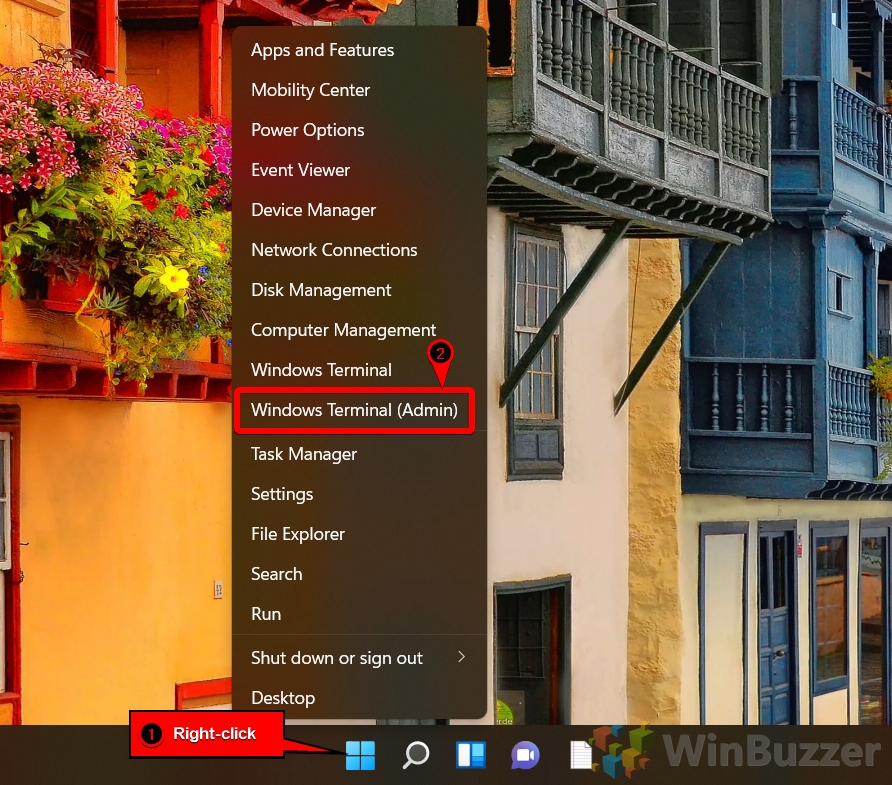Open the Start menu from the taskbar
Viewport: 892px width, 785px height.
[x=361, y=756]
